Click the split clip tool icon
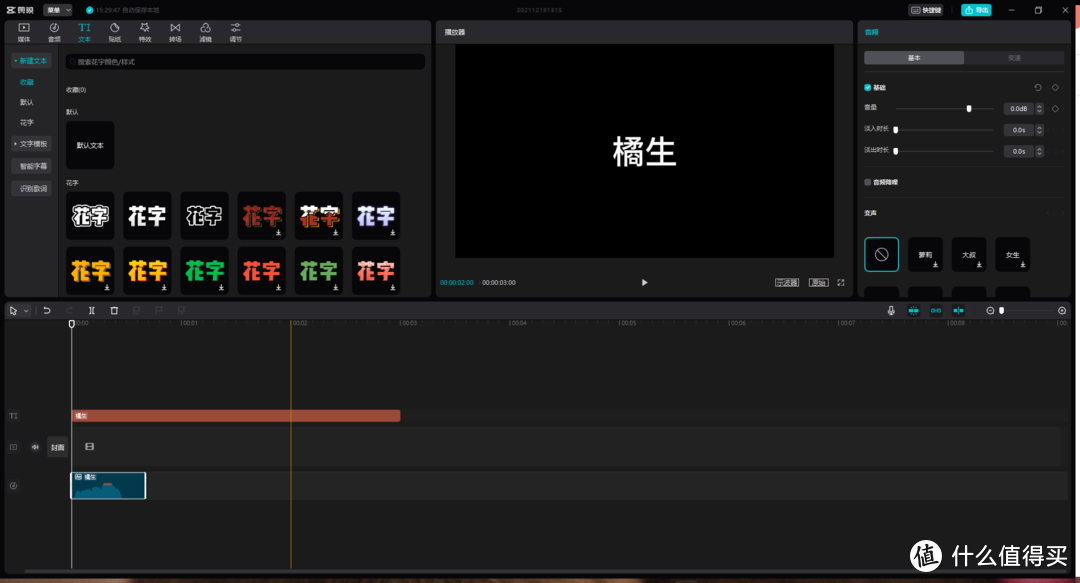 (92, 311)
